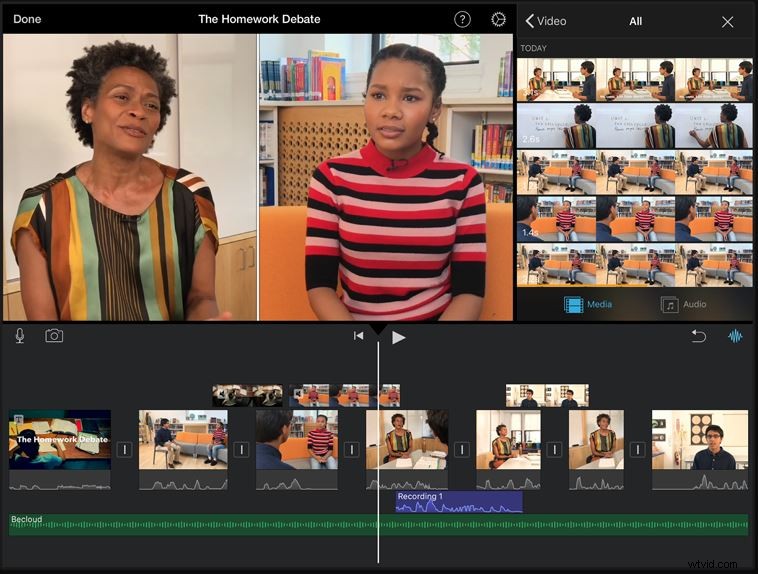
Task: Select top teacher and student browser clip
Action: pos(635,80)
